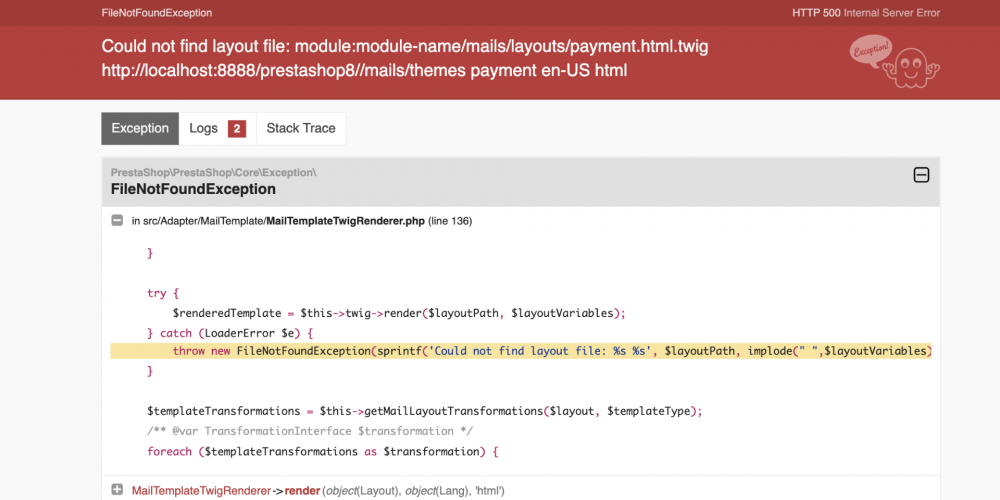
Task: Click the FileNotFoundException label in top bar
Action: (x=157, y=13)
